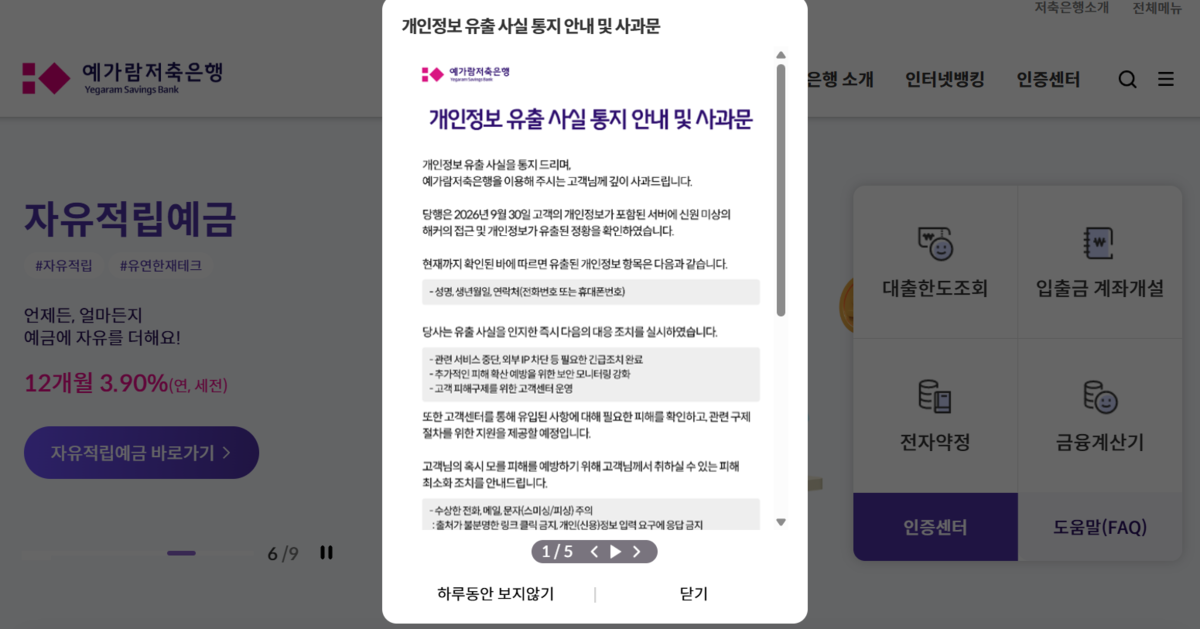Go to next popup notice slide
The height and width of the screenshot is (629, 1200).
coord(637,552)
